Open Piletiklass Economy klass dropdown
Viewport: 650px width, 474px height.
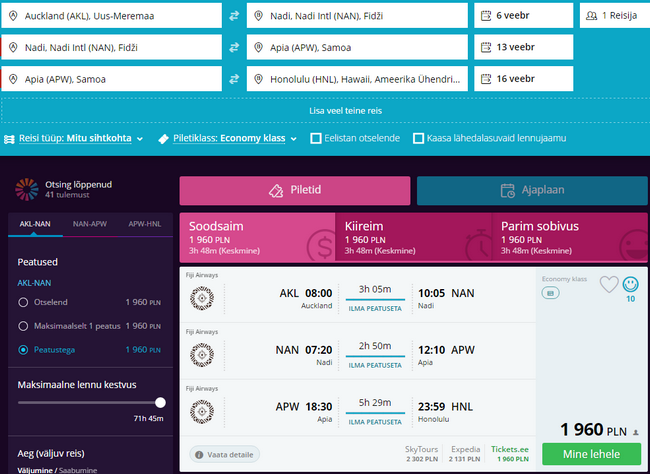click(235, 139)
